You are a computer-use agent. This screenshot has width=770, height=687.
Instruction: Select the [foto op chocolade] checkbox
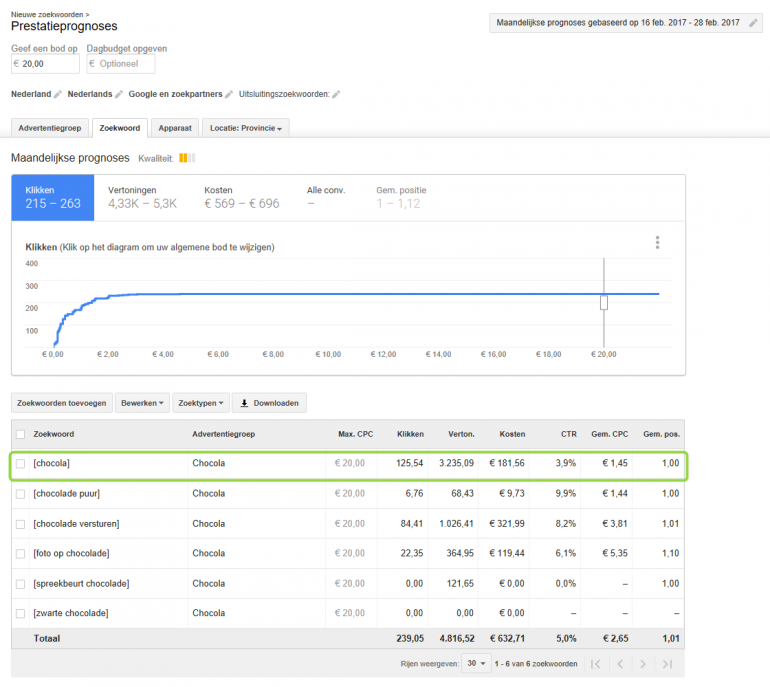[21, 554]
